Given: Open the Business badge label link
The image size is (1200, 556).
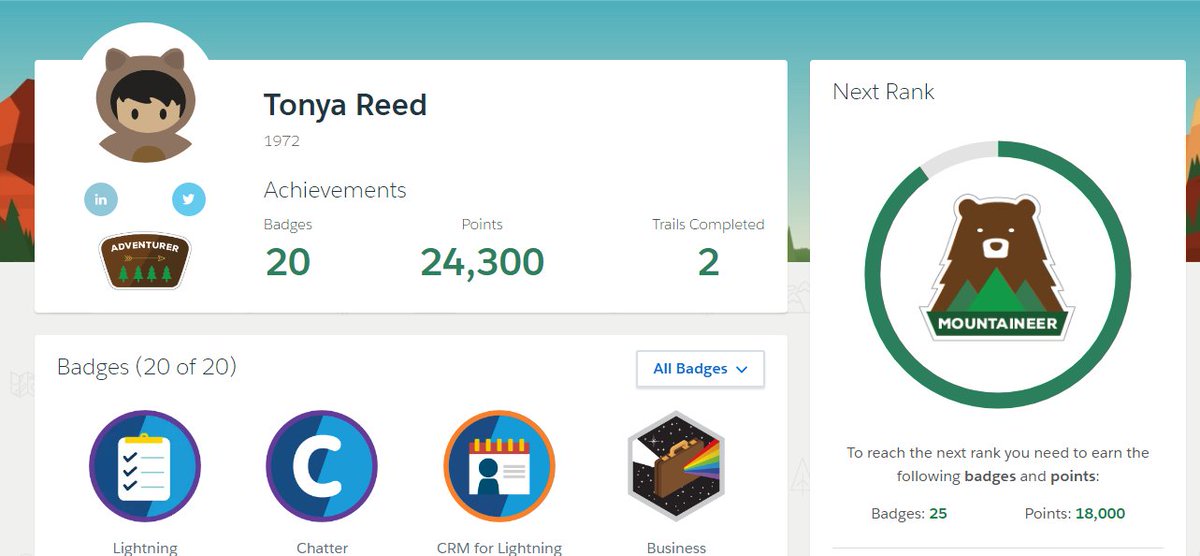Looking at the screenshot, I should [676, 548].
